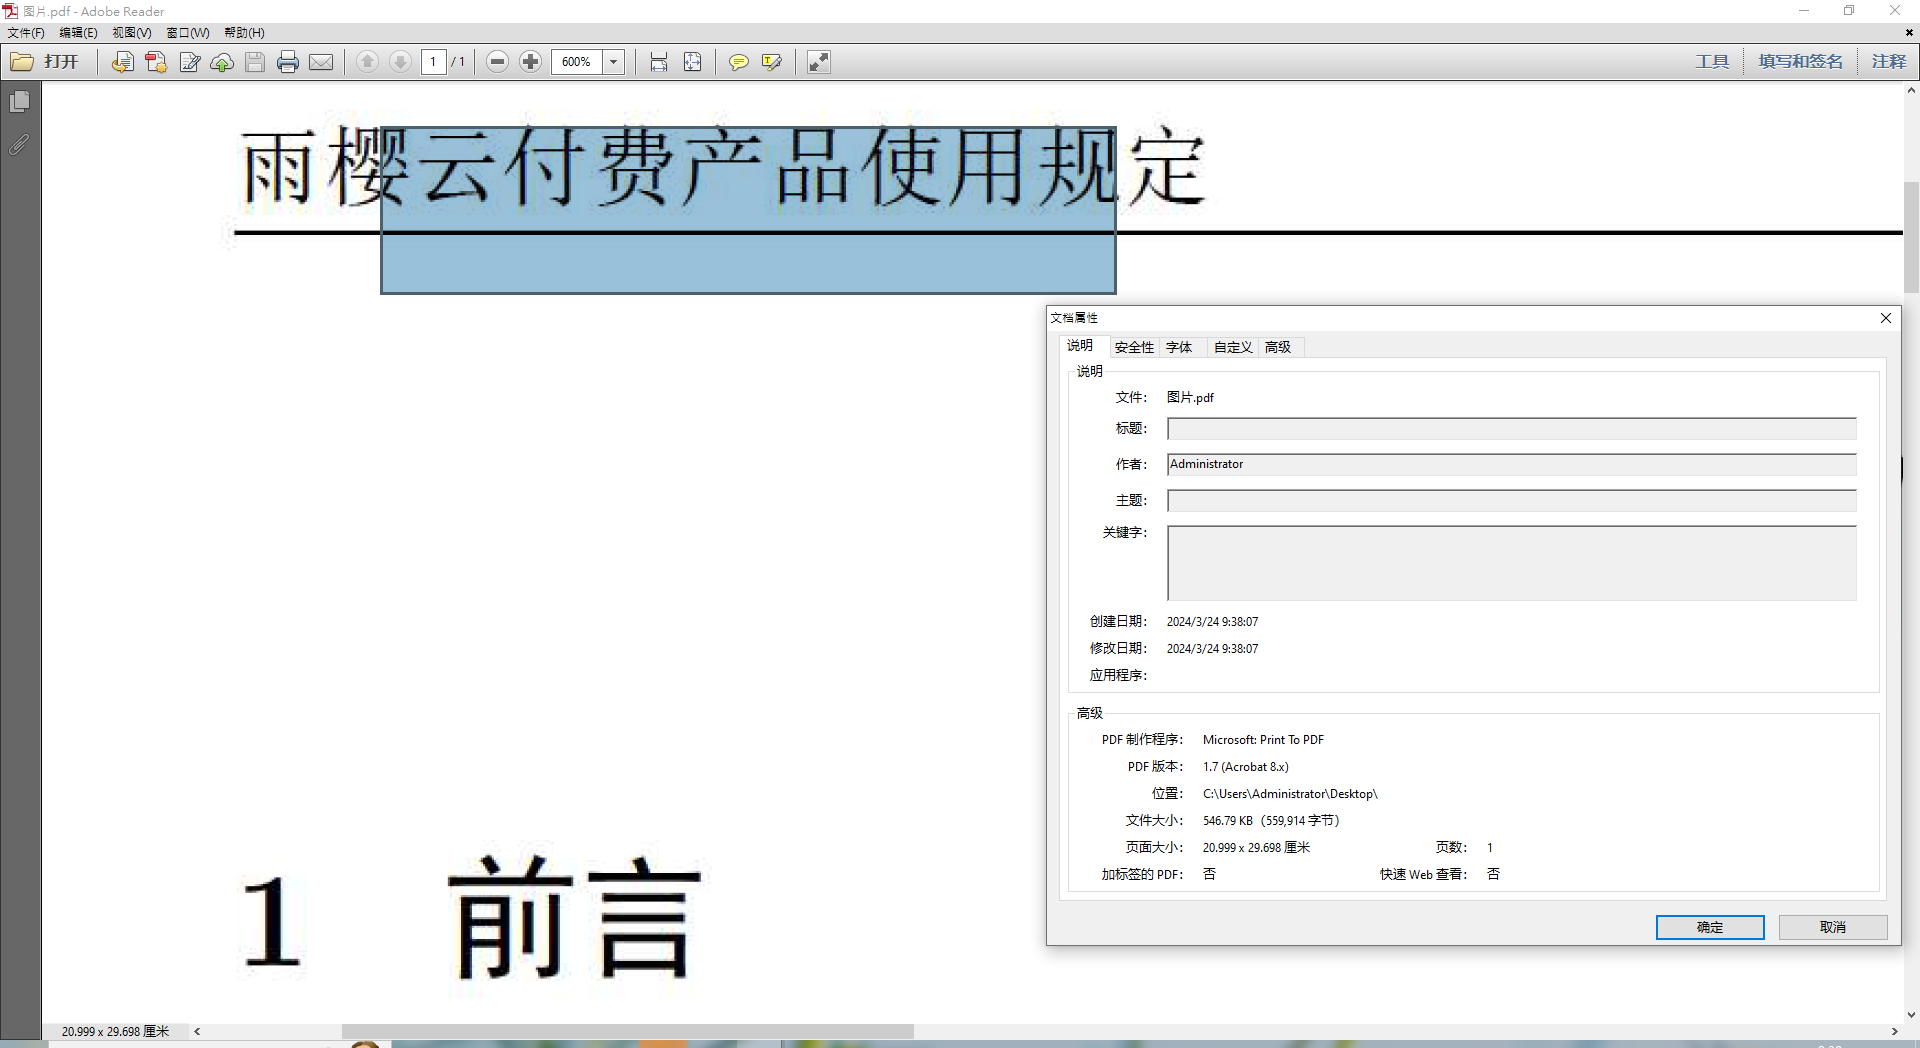Go to next page arrow
Image resolution: width=1920 pixels, height=1048 pixels.
pos(400,62)
